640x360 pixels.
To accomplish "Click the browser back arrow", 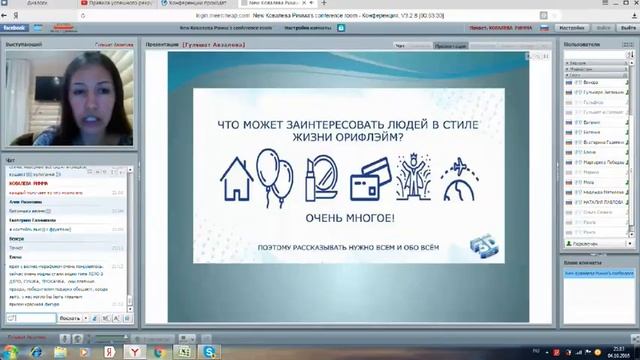I will tap(4, 16).
